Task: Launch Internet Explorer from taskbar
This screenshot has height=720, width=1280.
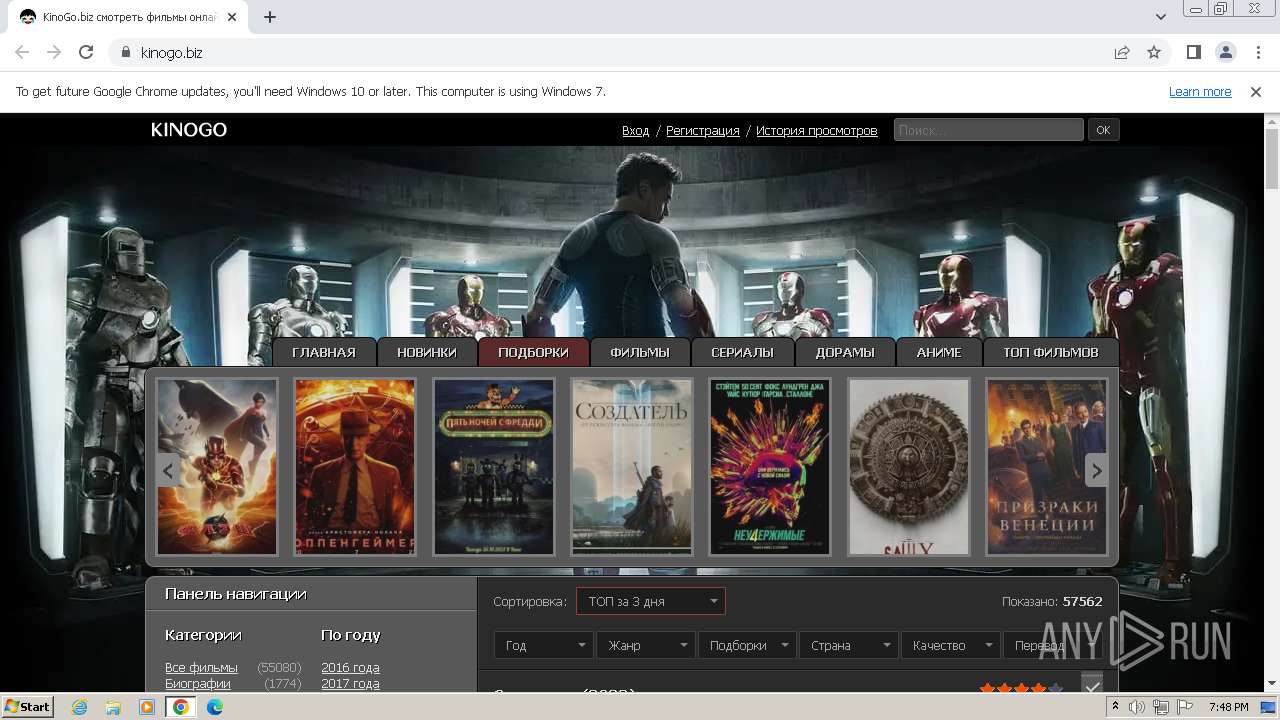Action: click(x=79, y=707)
